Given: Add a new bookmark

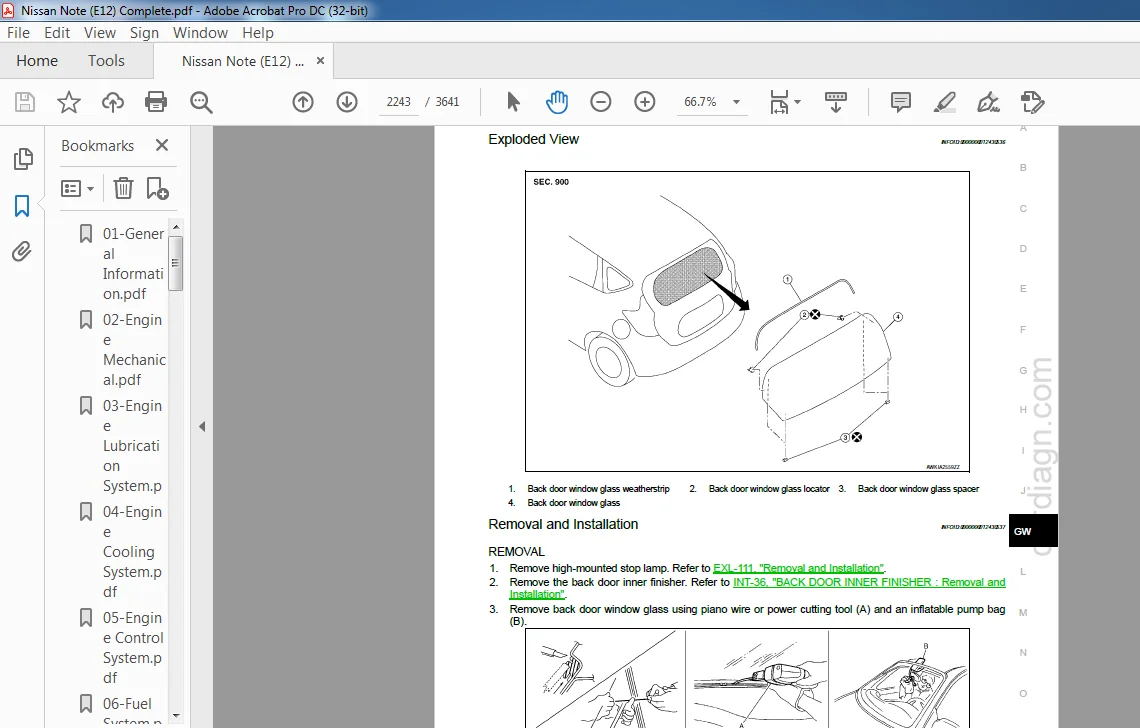Looking at the screenshot, I should click(157, 188).
